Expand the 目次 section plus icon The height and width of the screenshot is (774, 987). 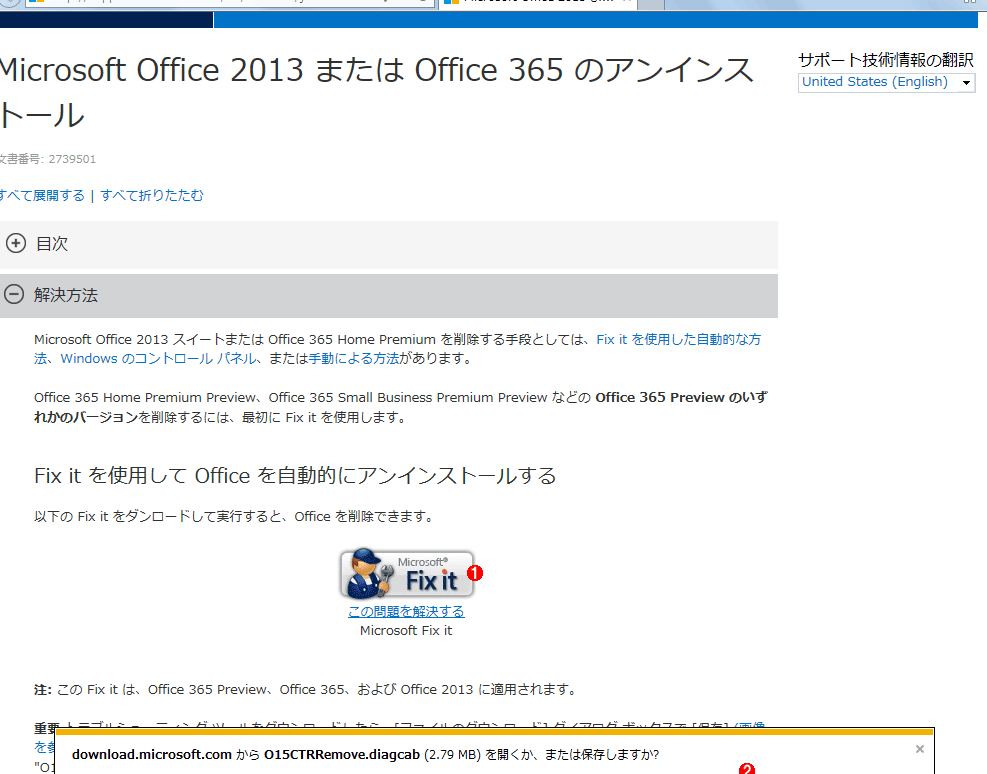tap(15, 243)
